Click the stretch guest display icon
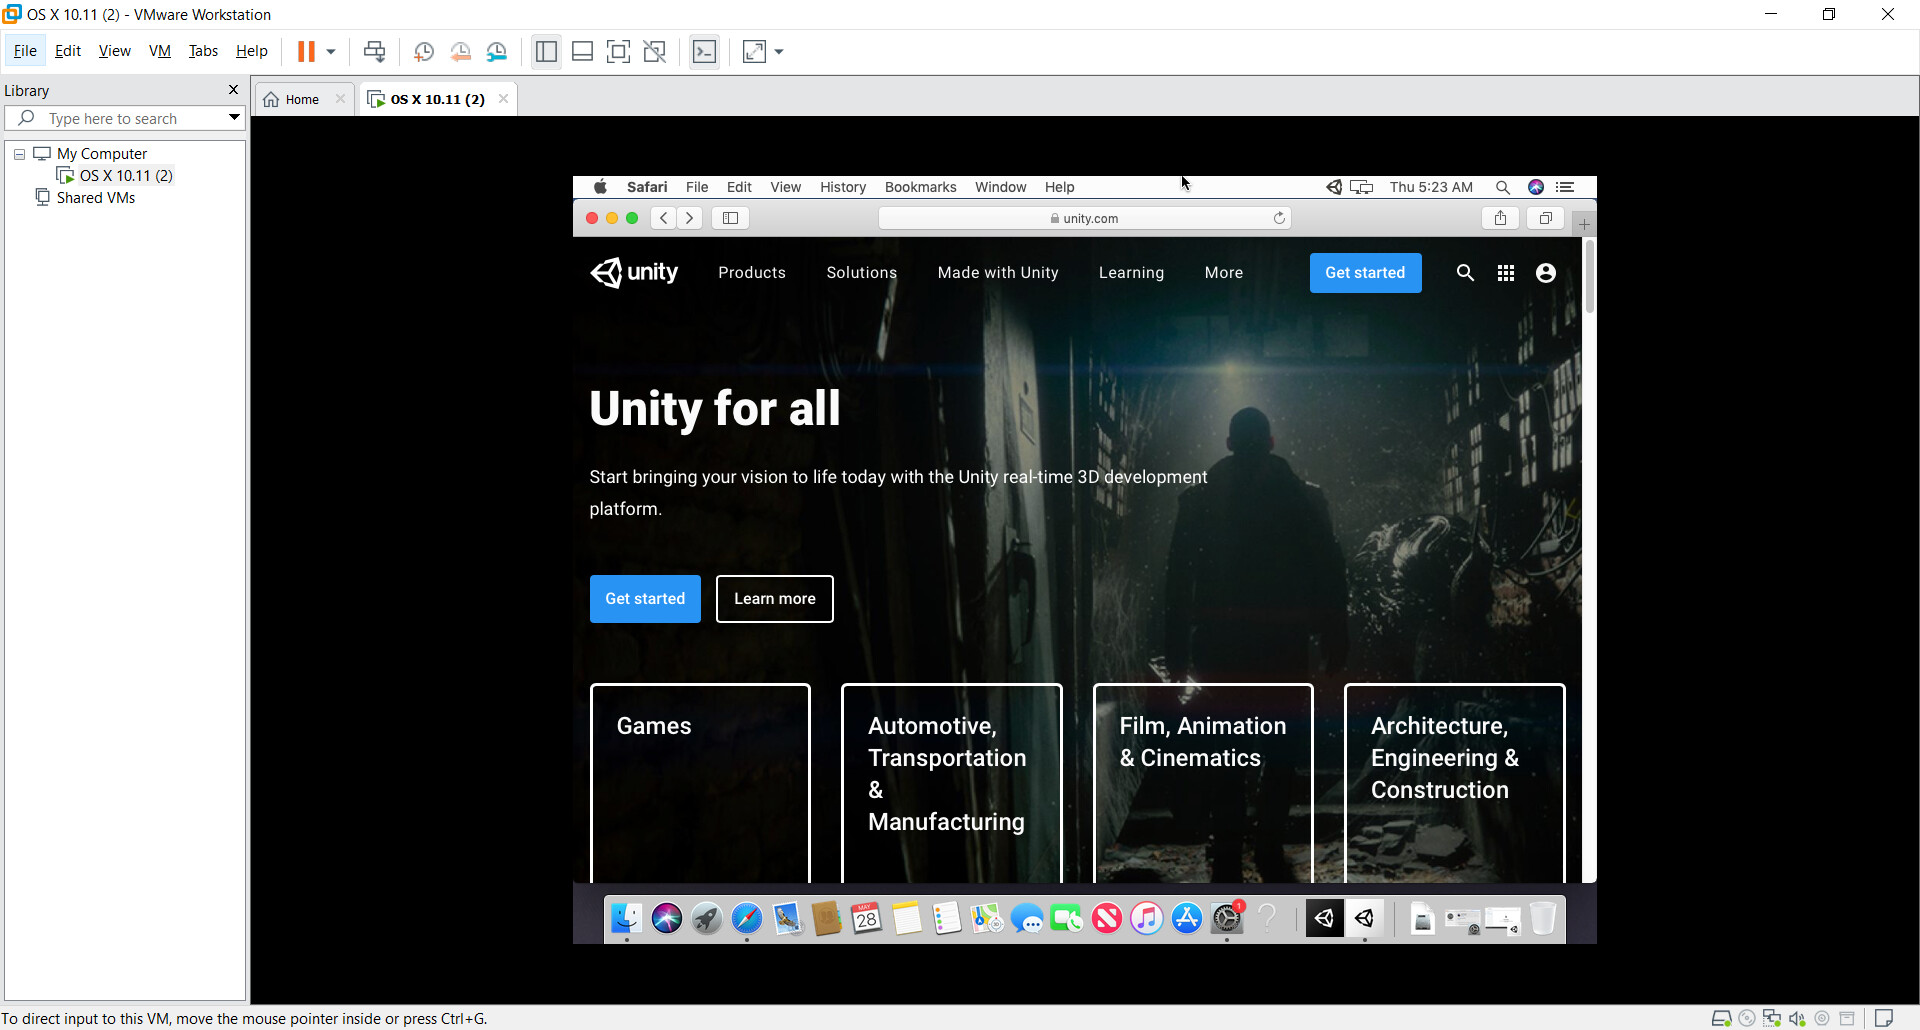This screenshot has width=1920, height=1030. (755, 52)
